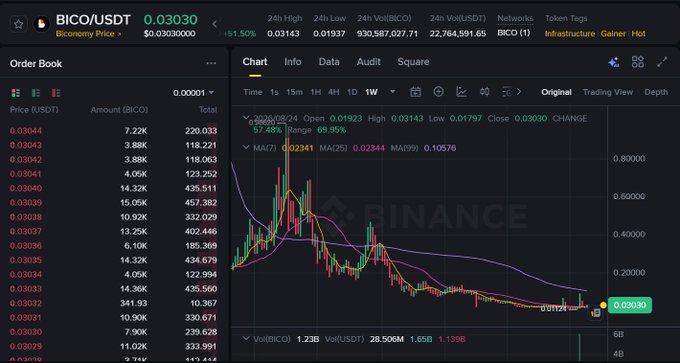Screen dimensions: 680x363
Task: Switch to Depth chart view
Action: (x=656, y=92)
